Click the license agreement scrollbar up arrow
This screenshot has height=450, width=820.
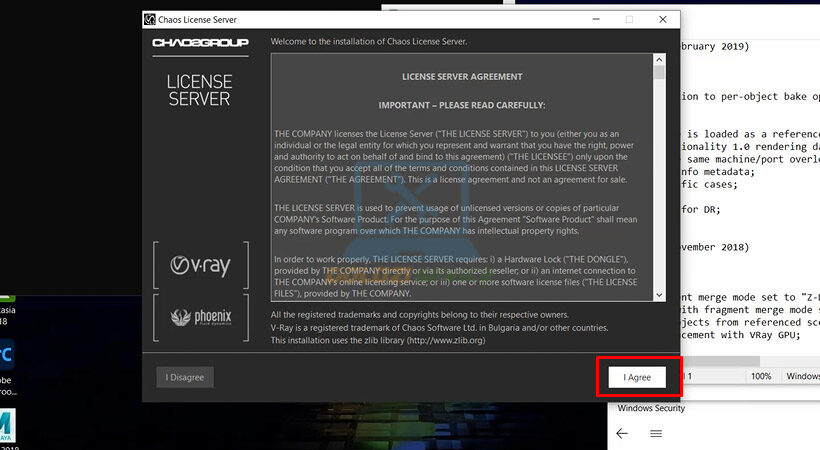[659, 59]
